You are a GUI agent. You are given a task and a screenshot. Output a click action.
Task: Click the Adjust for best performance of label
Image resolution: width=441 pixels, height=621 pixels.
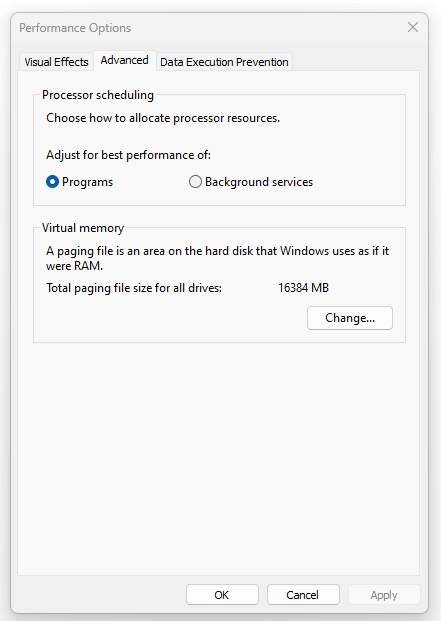click(x=128, y=155)
